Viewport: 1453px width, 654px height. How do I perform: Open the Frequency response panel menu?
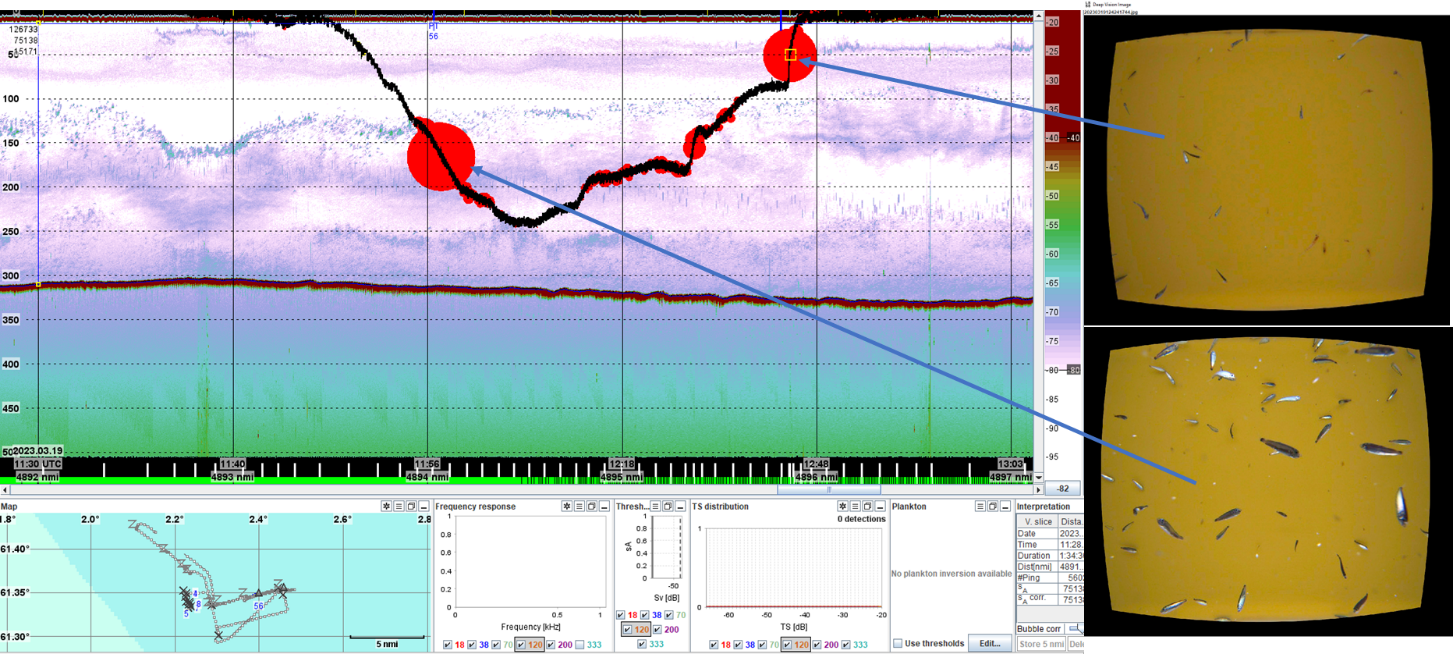click(578, 506)
